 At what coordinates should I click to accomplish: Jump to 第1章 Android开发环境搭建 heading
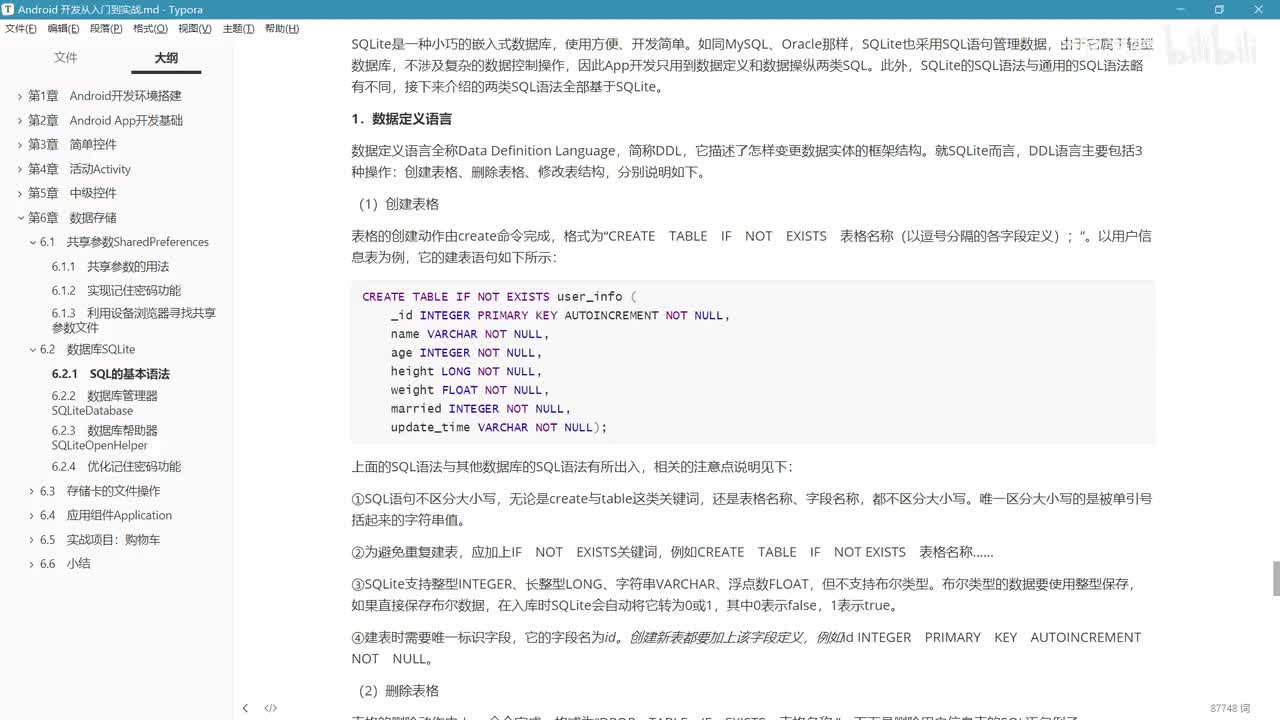point(105,96)
